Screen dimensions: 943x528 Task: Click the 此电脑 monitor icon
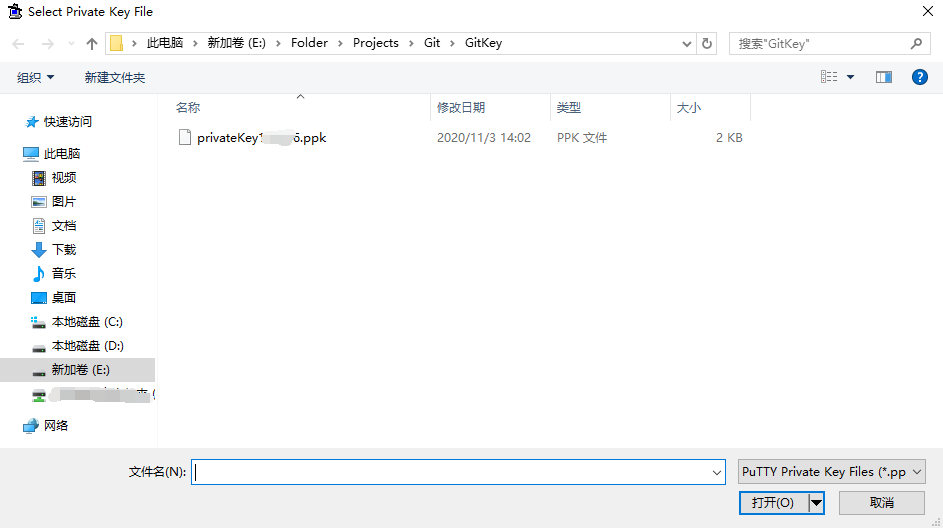coord(31,154)
